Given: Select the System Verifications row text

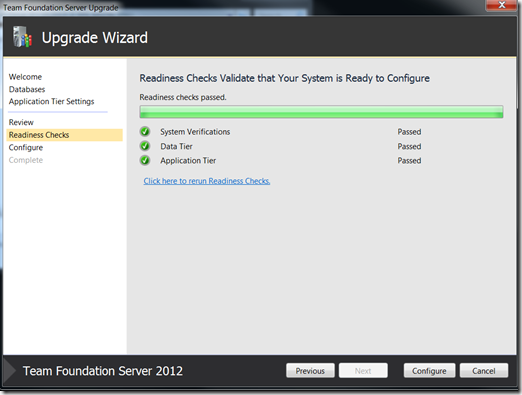Looking at the screenshot, I should 195,132.
